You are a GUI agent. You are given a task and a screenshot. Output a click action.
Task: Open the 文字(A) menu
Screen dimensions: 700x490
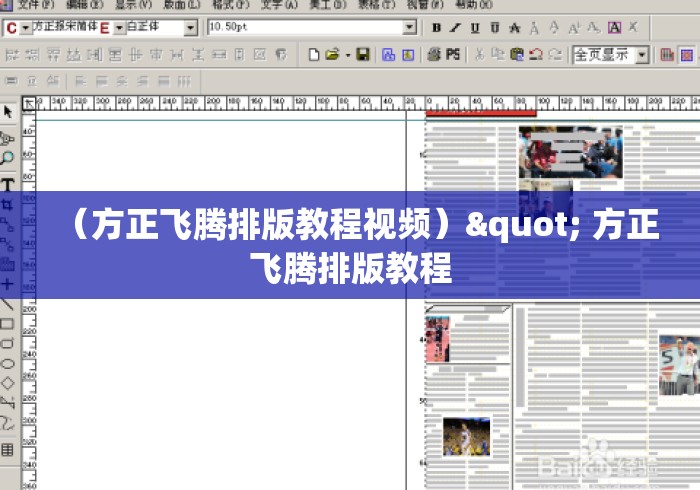pos(279,4)
